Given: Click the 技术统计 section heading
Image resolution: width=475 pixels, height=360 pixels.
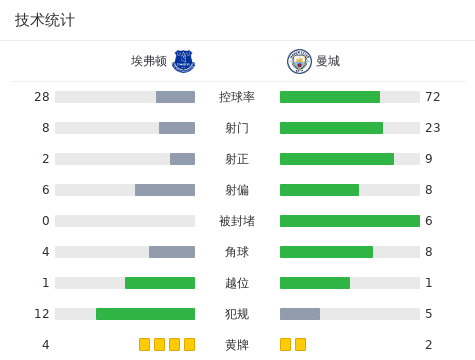Looking at the screenshot, I should point(45,20).
